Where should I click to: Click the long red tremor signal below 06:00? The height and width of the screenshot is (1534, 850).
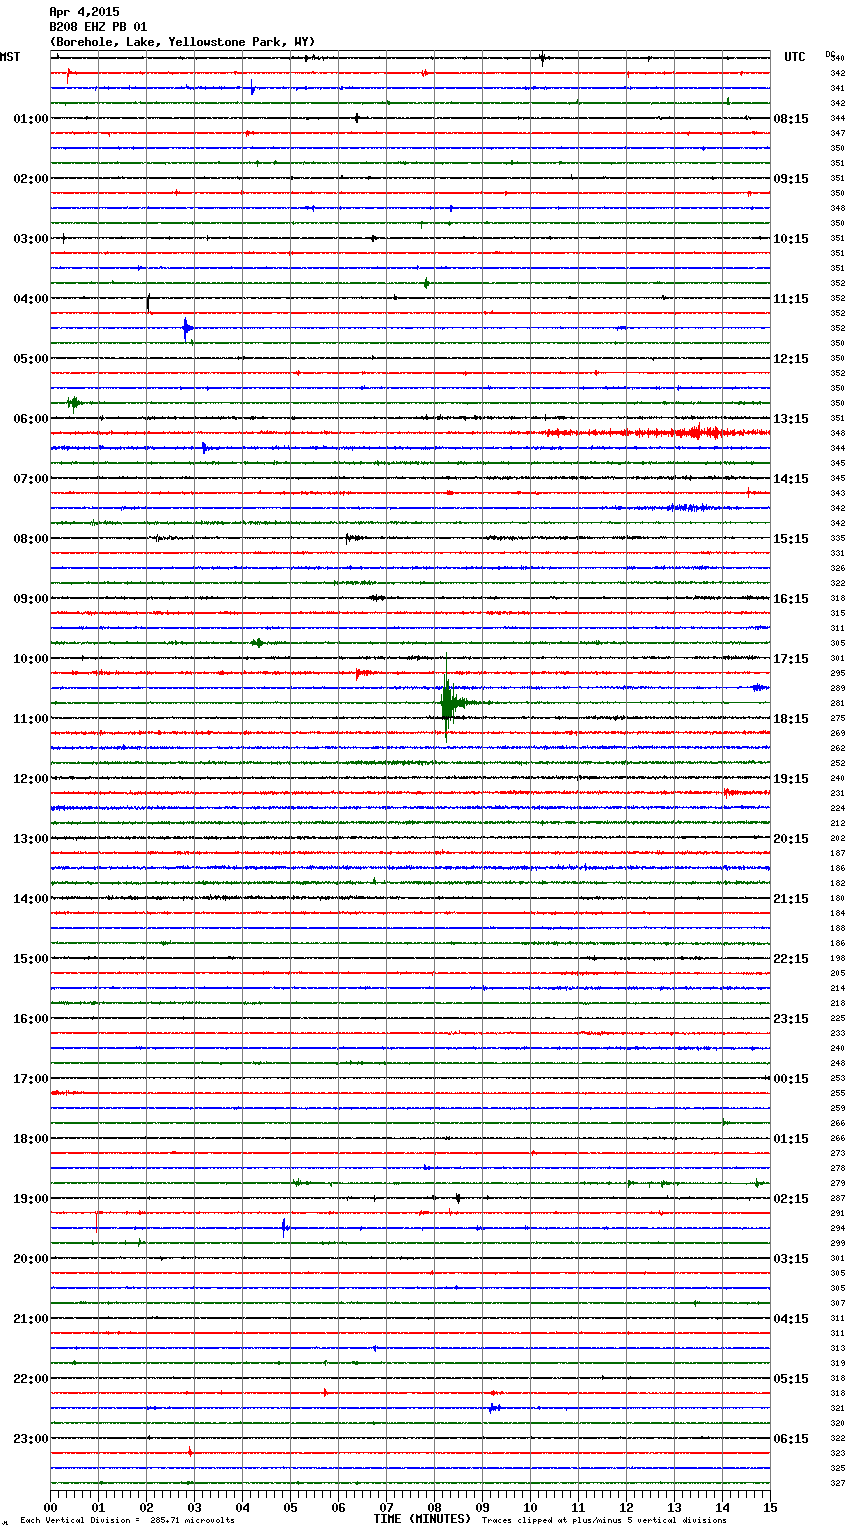655,433
